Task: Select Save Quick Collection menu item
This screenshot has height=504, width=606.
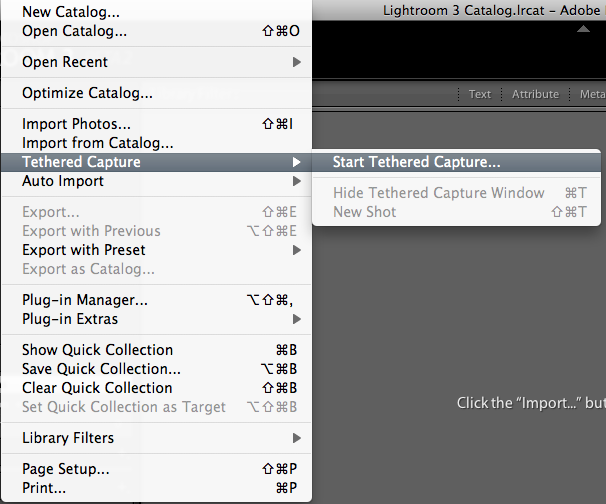Action: tap(101, 369)
